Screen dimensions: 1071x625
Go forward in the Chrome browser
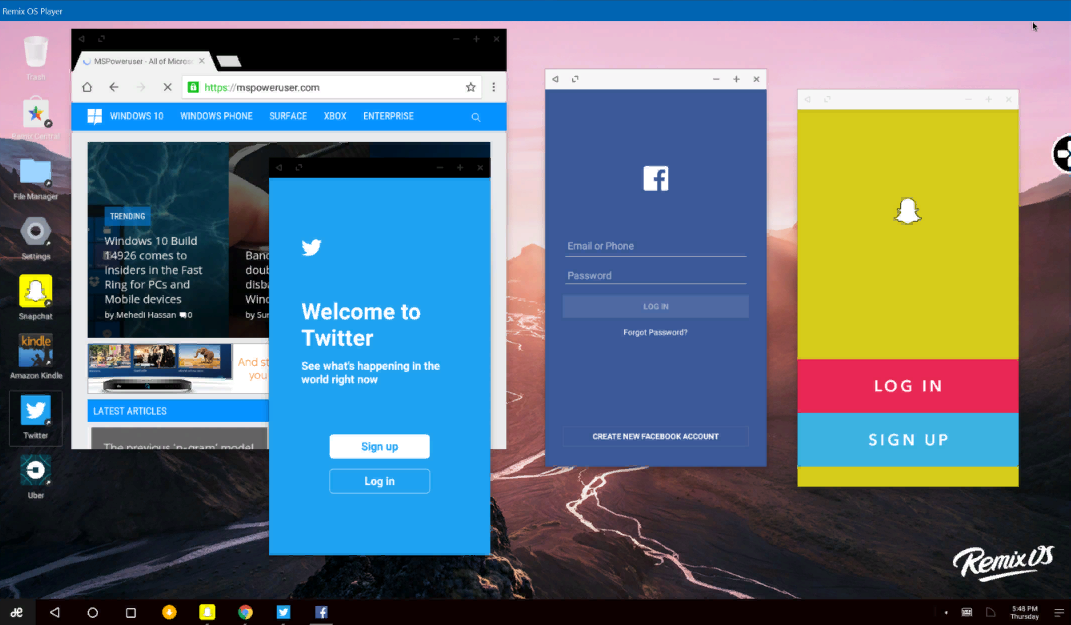coord(141,87)
